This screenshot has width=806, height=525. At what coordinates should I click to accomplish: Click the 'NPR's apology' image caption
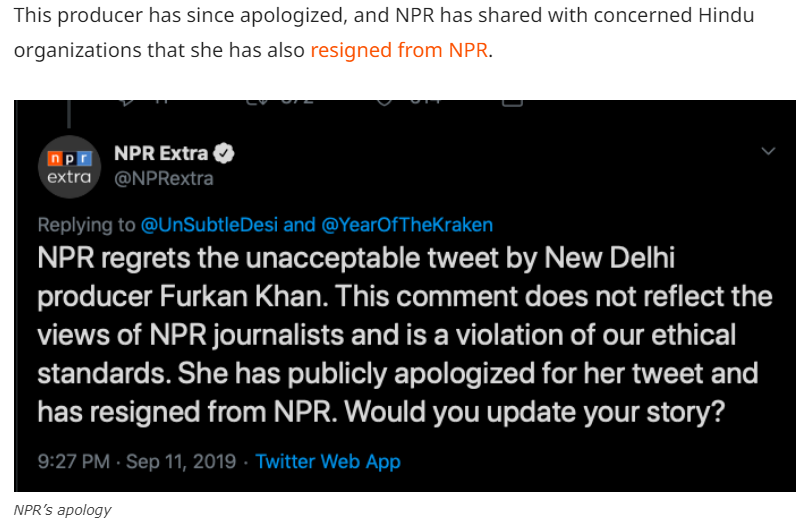[62, 510]
